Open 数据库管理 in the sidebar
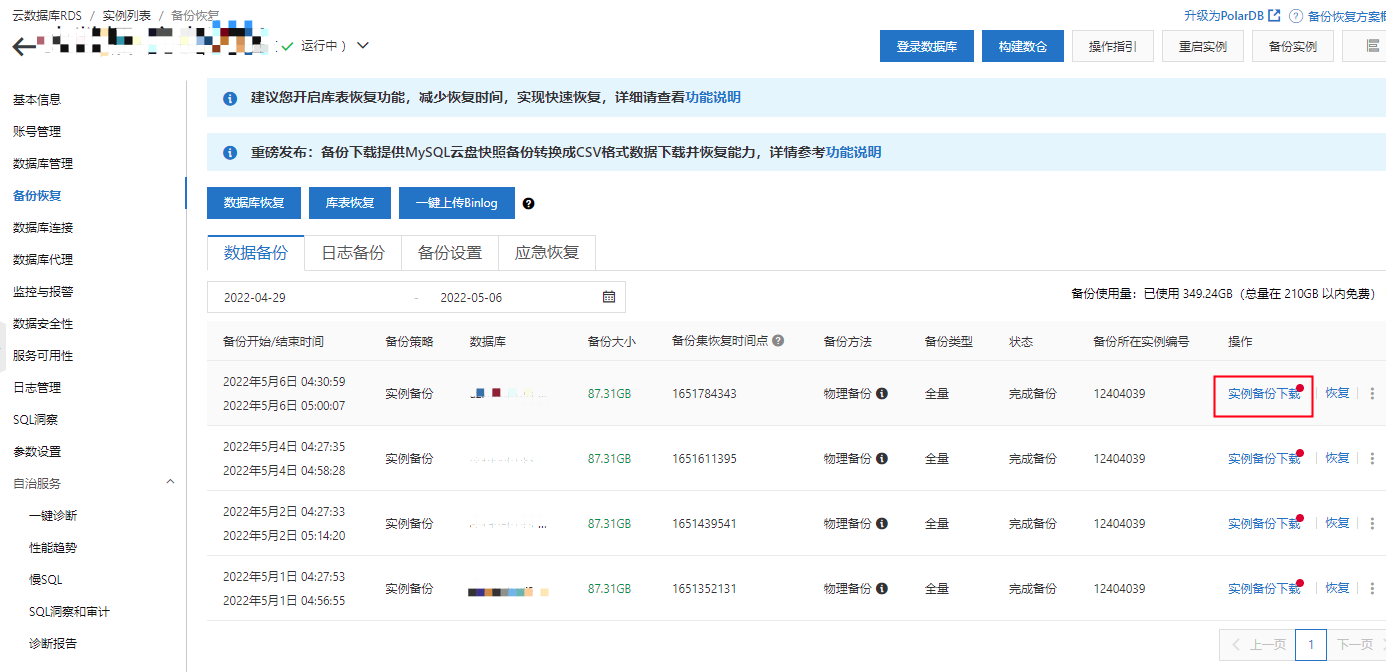The width and height of the screenshot is (1386, 672). [43, 163]
